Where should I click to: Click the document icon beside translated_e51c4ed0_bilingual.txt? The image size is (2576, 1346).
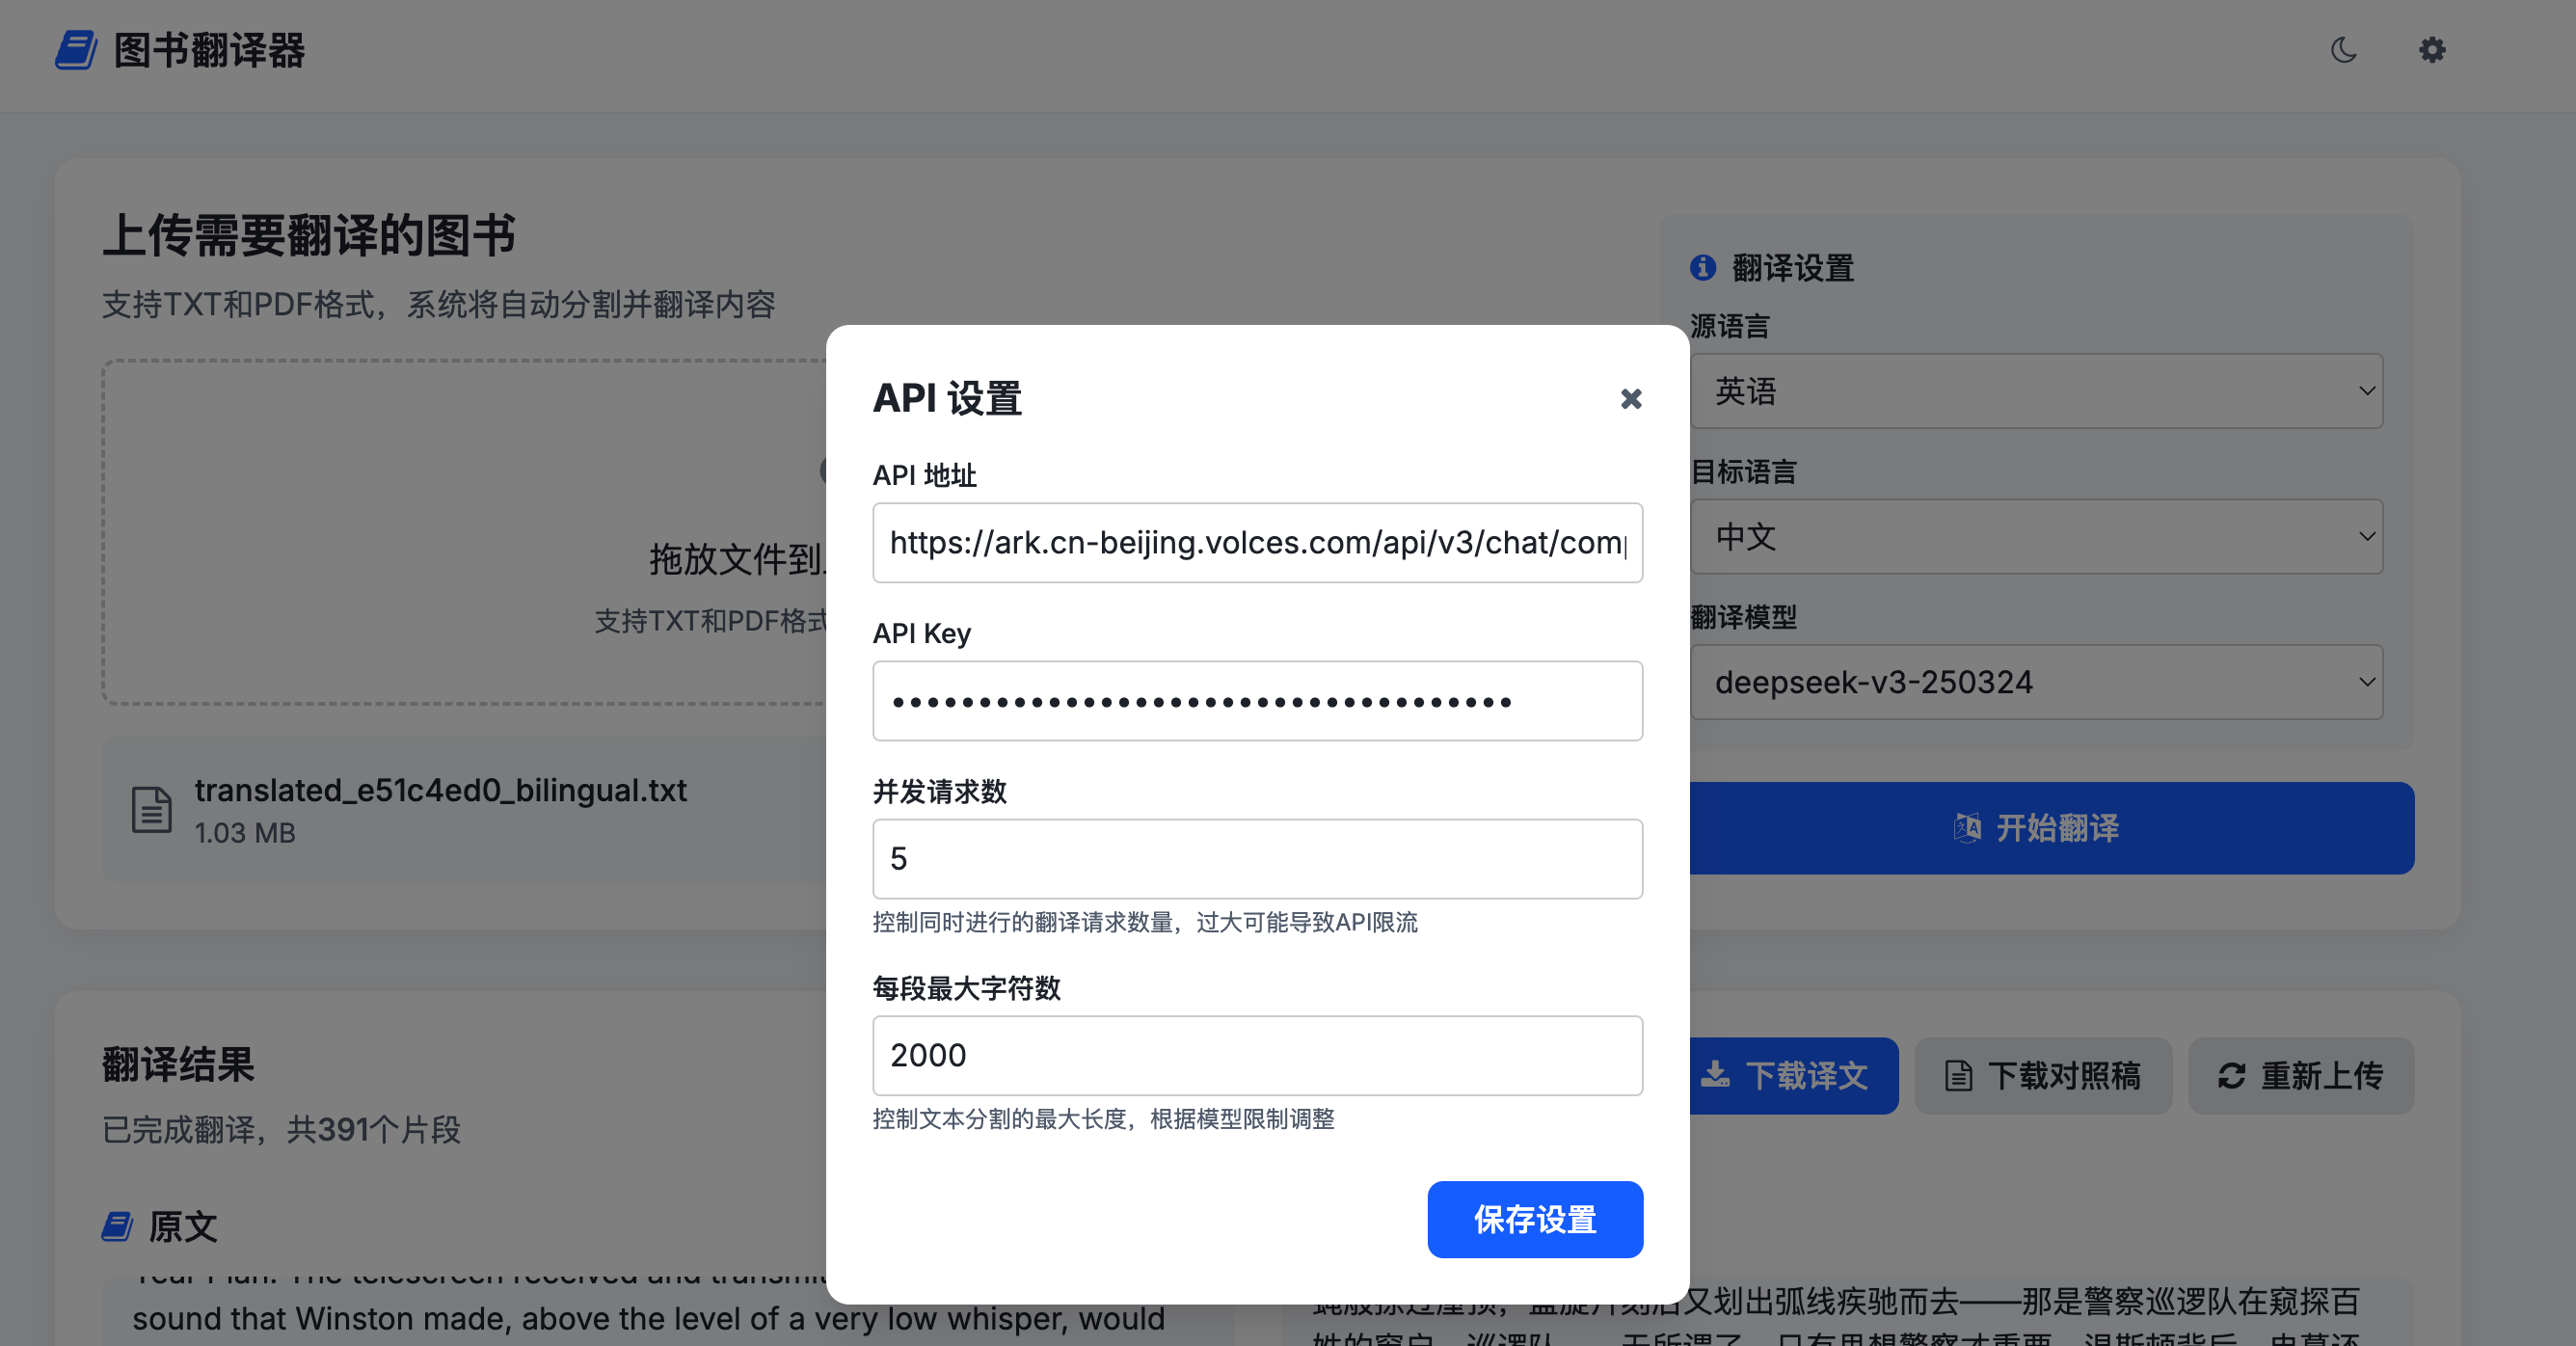[x=152, y=810]
